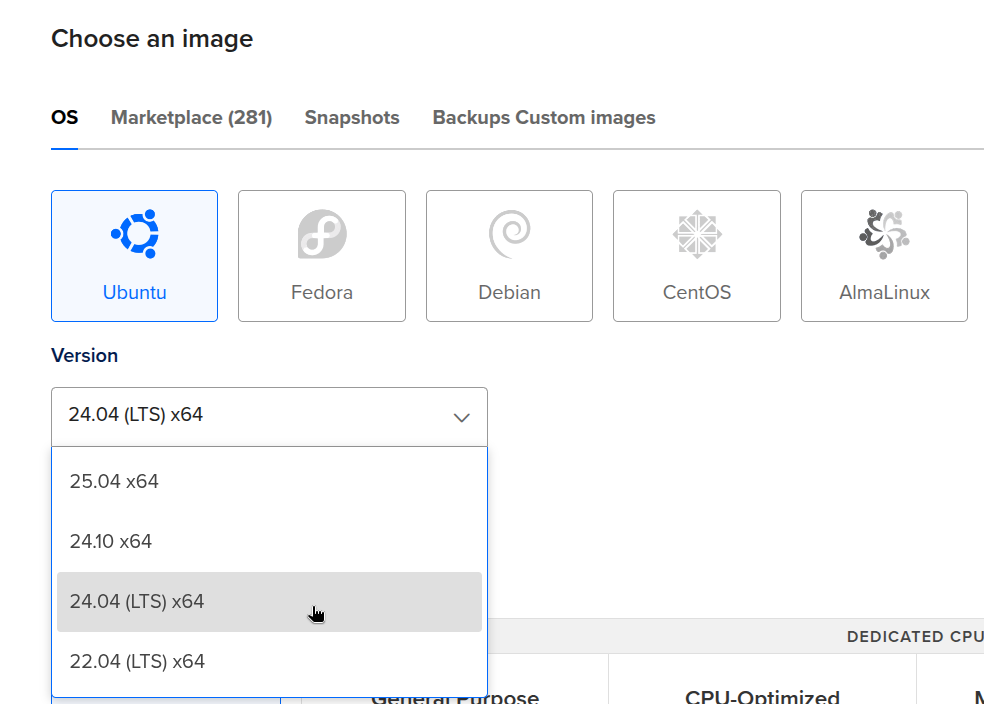Open the Snapshots tab
This screenshot has width=984, height=704.
(352, 117)
